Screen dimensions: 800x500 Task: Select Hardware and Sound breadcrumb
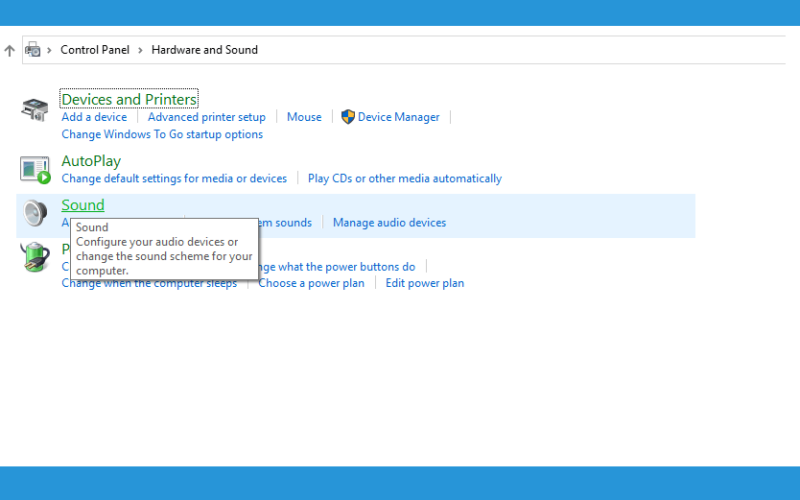point(205,49)
